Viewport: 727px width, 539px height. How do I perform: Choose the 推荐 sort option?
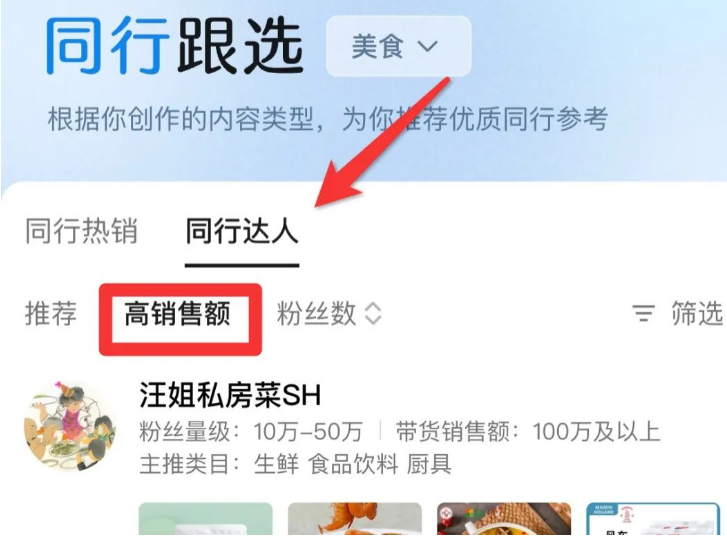click(51, 314)
